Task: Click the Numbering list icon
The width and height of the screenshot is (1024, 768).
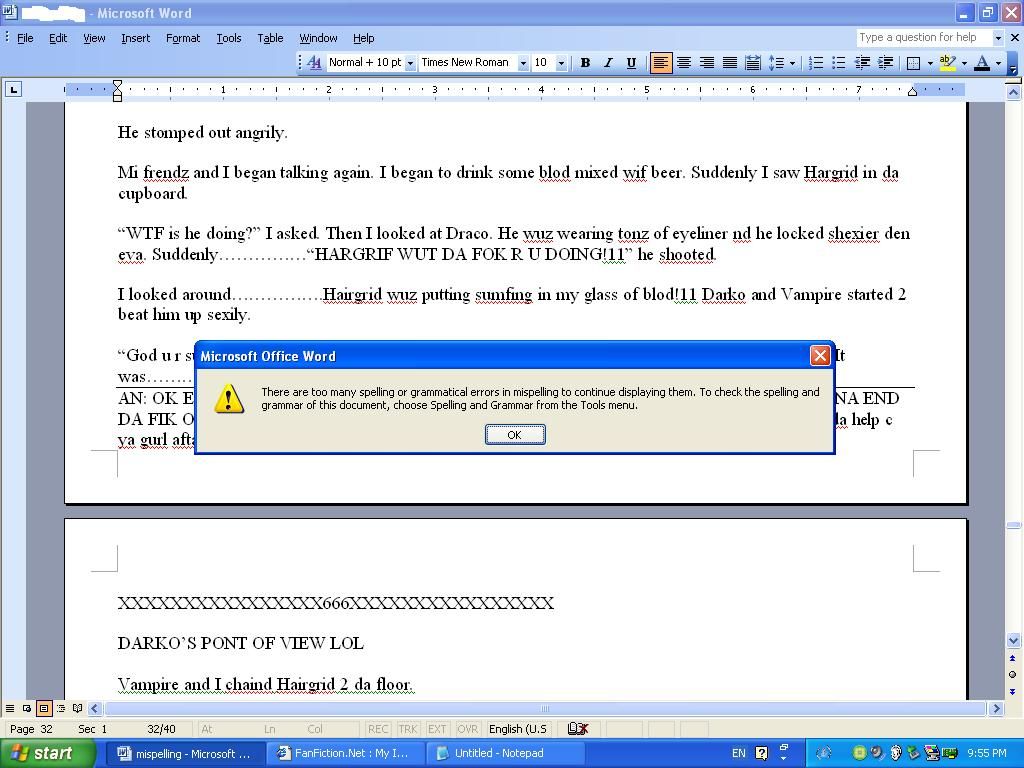Action: [x=816, y=63]
